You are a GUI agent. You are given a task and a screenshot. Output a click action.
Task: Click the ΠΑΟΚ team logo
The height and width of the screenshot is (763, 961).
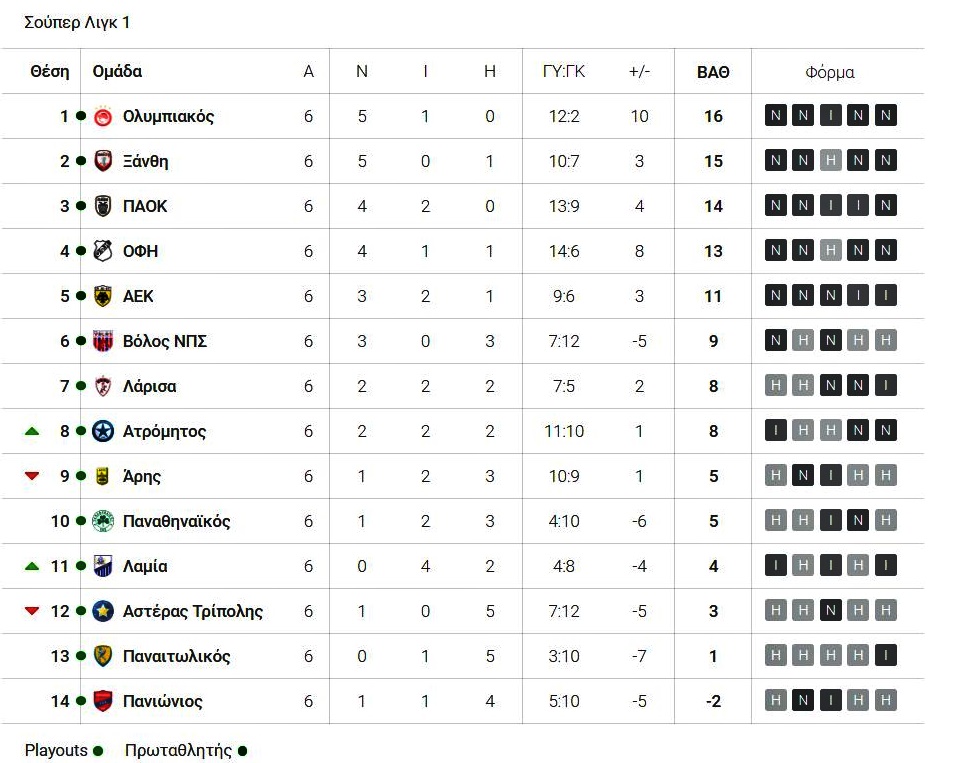pyautogui.click(x=102, y=206)
